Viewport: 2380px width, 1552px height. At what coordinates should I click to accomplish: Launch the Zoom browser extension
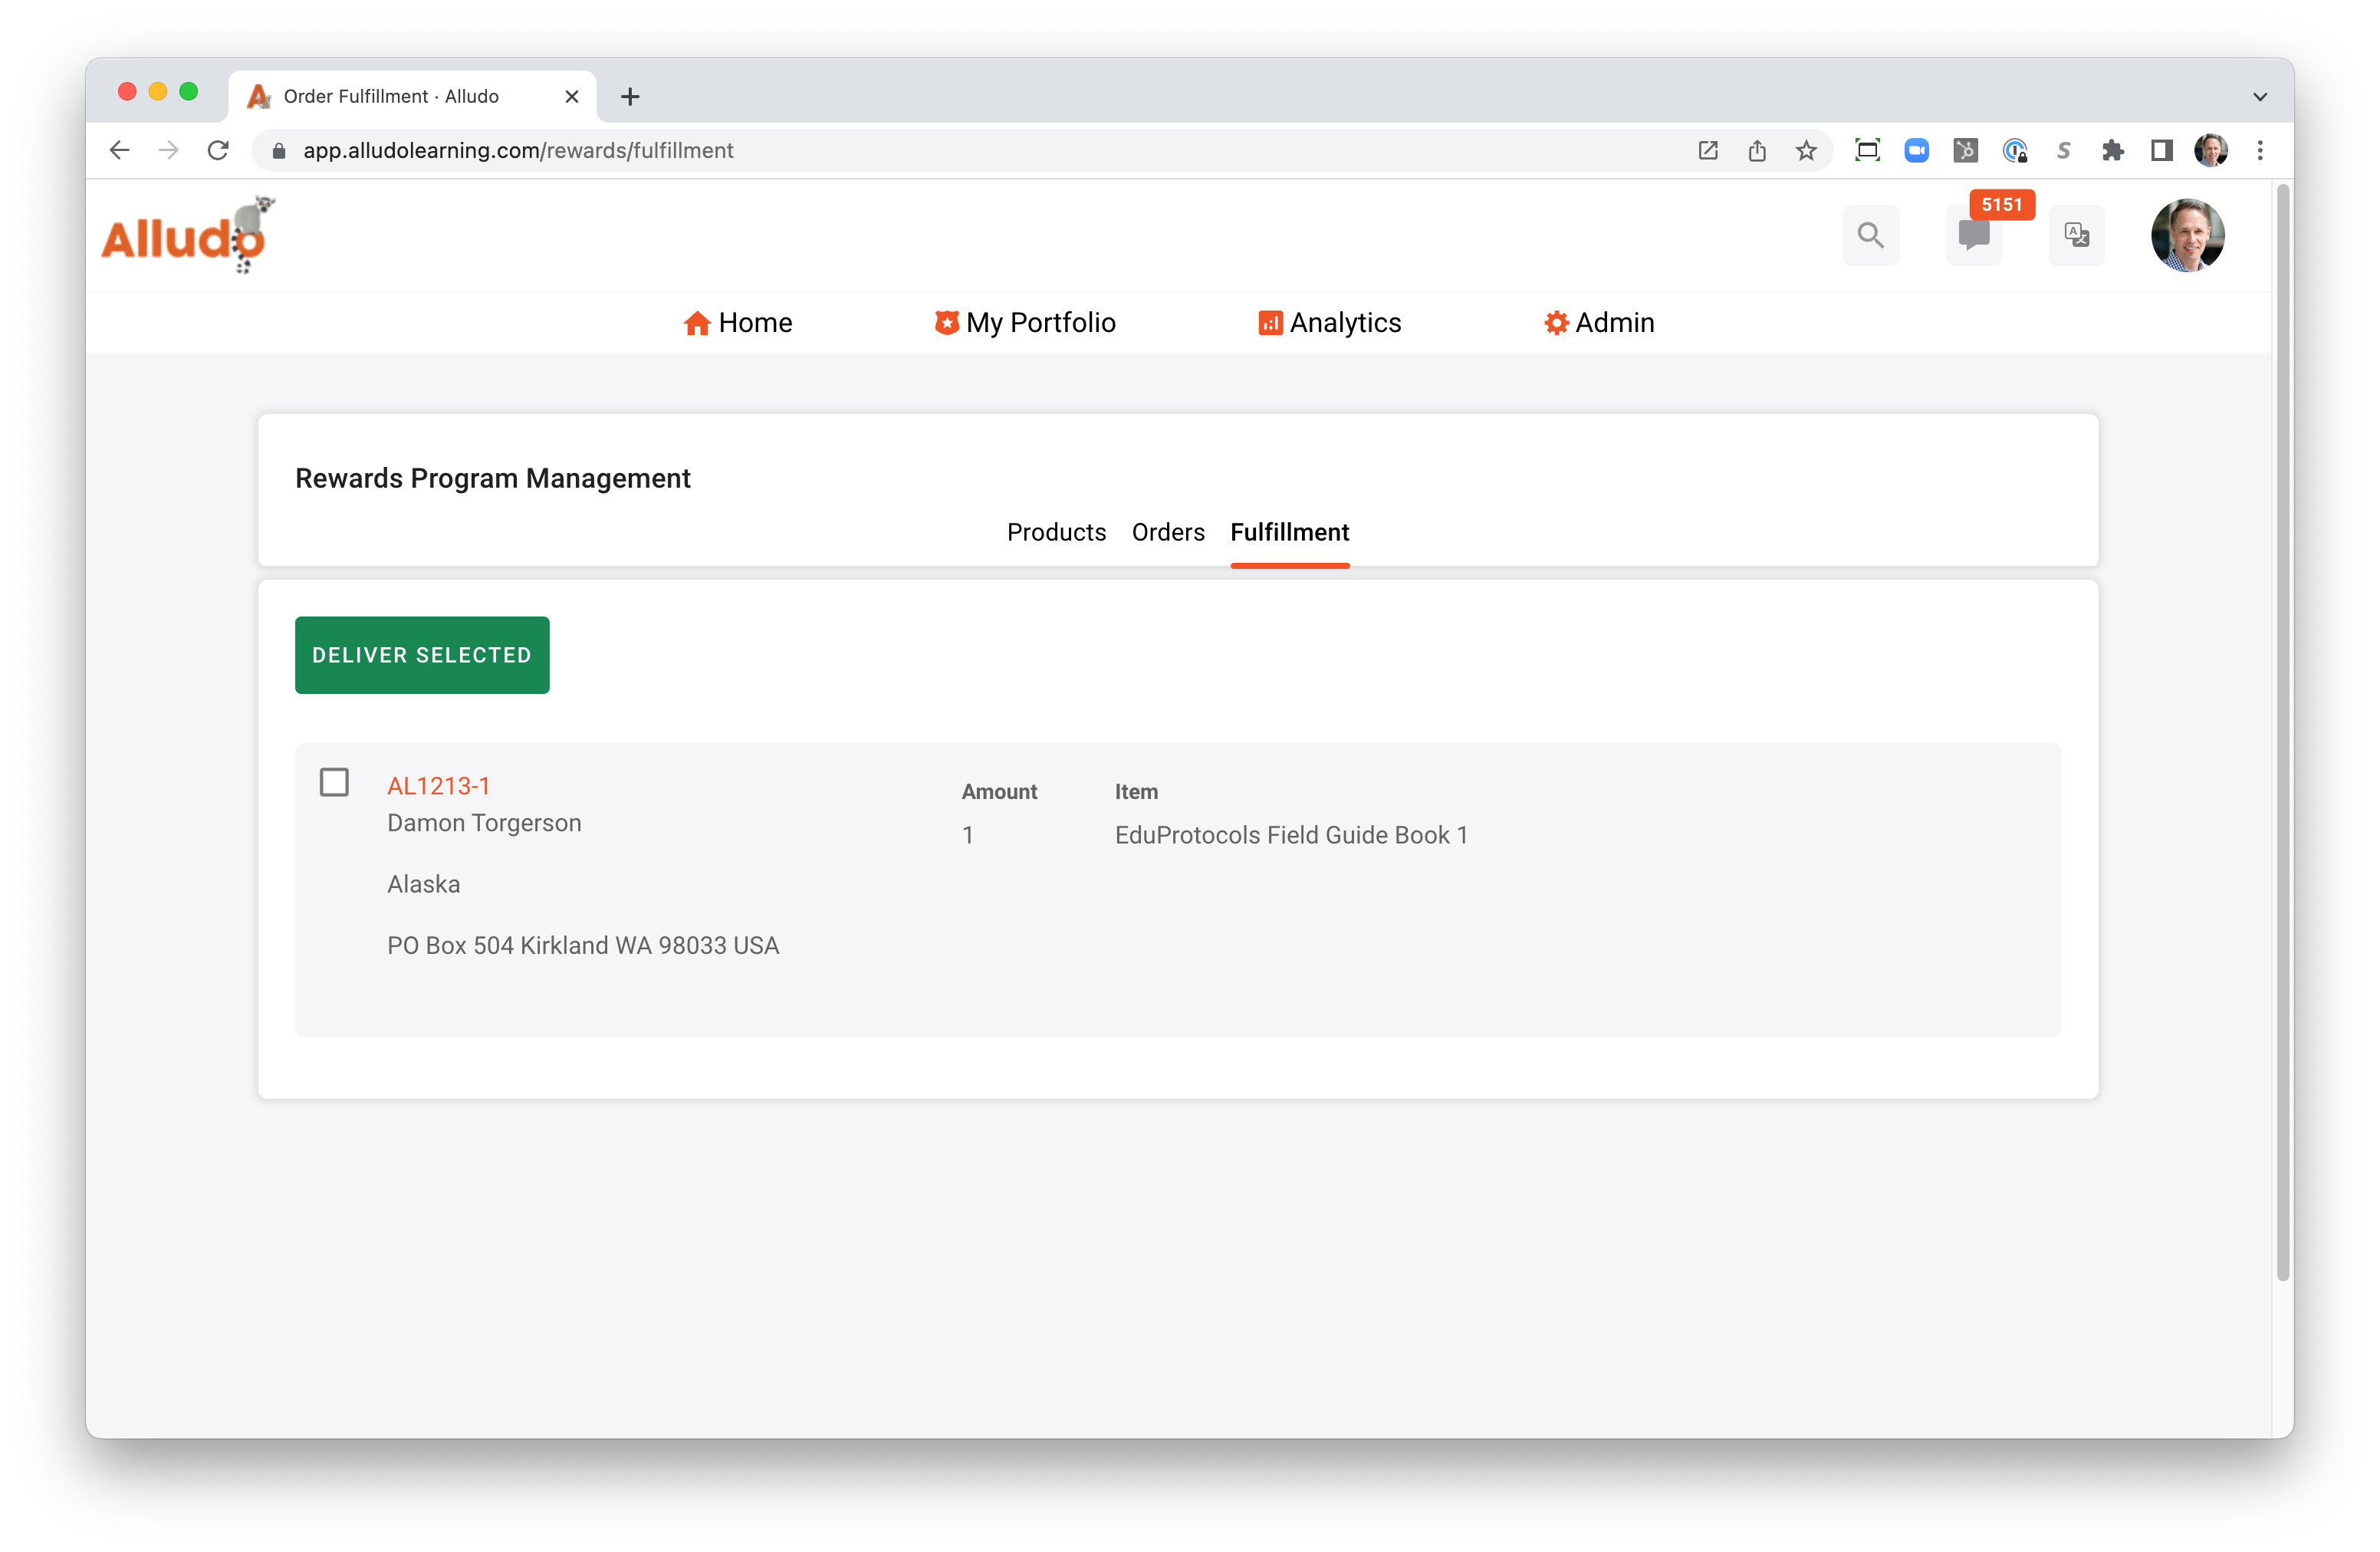click(x=1917, y=150)
